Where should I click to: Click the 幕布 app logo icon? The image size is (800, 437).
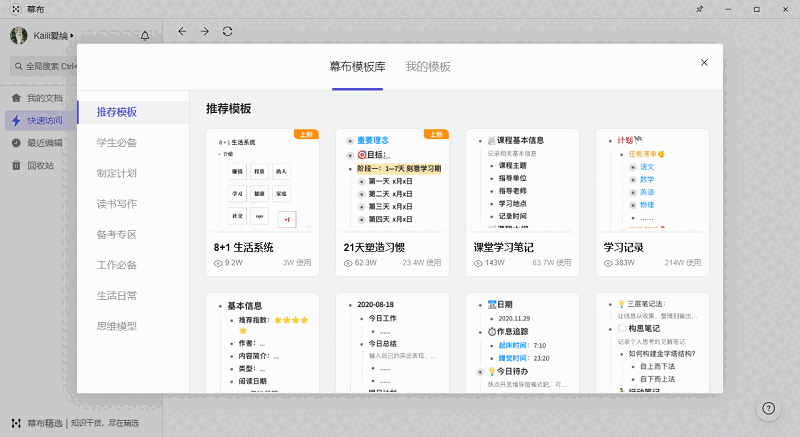tap(15, 9)
